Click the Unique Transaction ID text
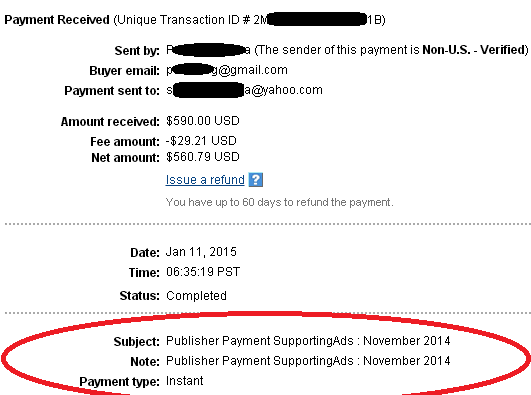Viewport: 531px width, 395px height. coord(249,20)
